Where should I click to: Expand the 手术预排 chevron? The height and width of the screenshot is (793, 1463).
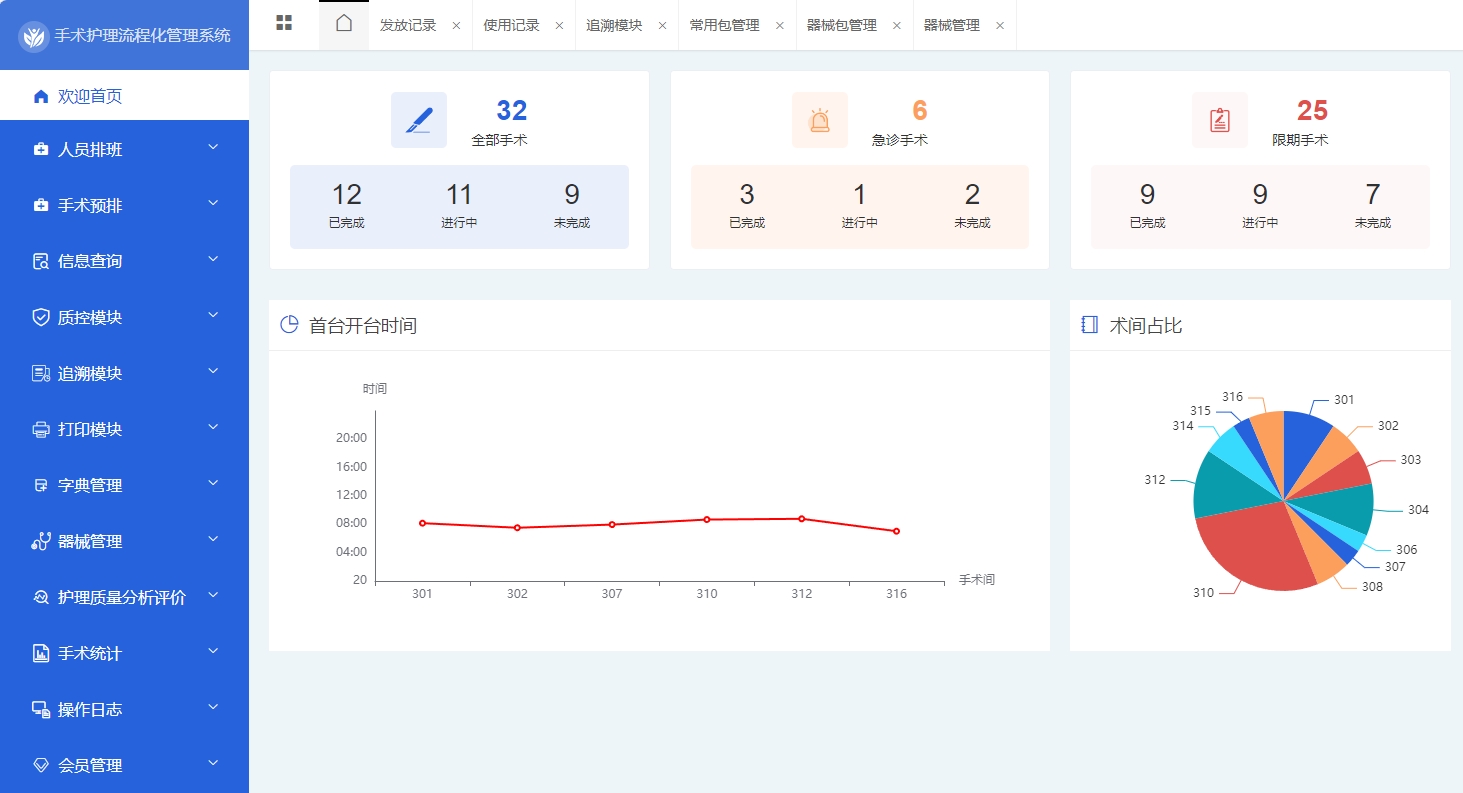[x=213, y=204]
